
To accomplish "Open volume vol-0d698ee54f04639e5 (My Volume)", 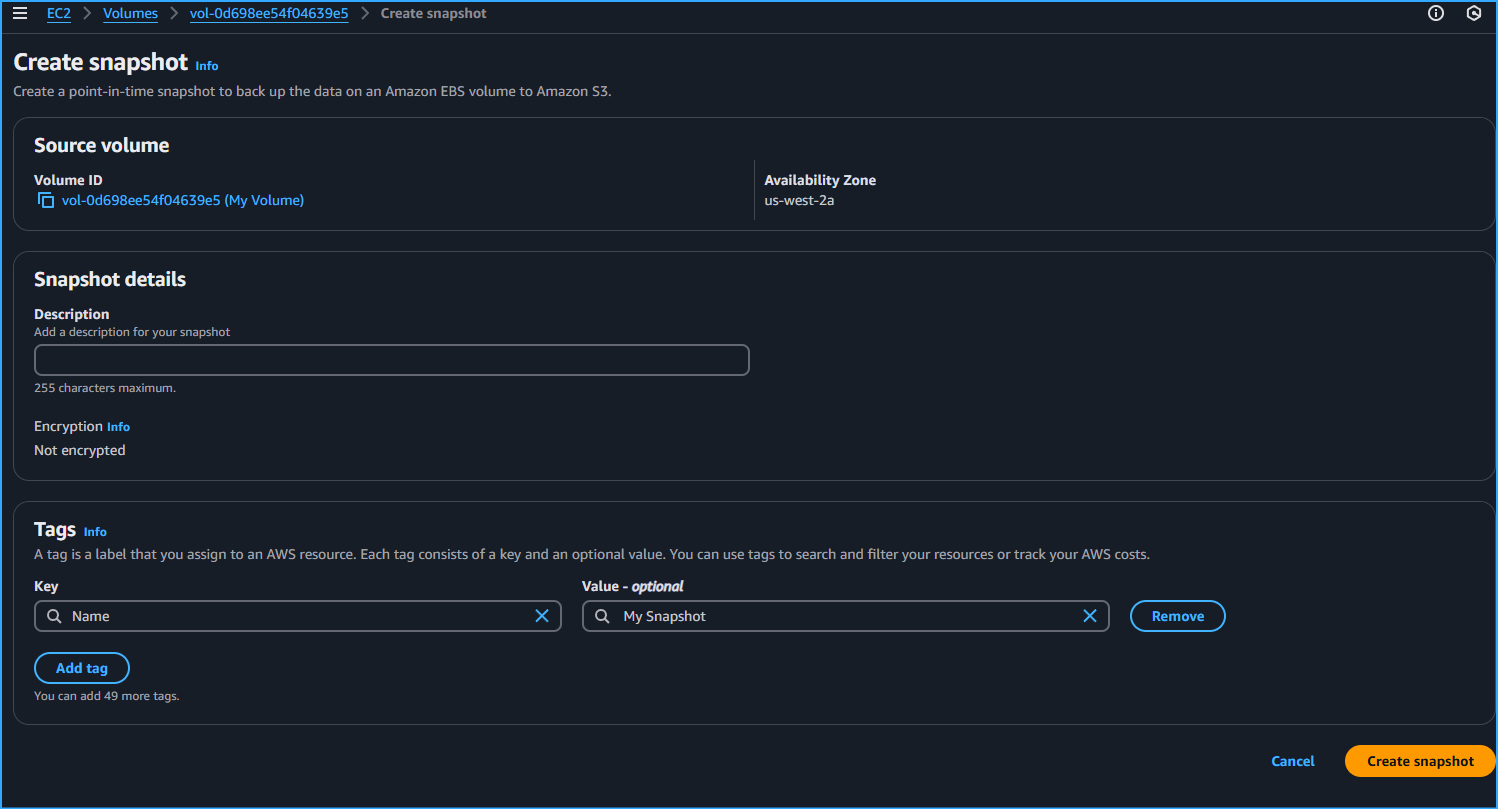I will click(x=182, y=200).
